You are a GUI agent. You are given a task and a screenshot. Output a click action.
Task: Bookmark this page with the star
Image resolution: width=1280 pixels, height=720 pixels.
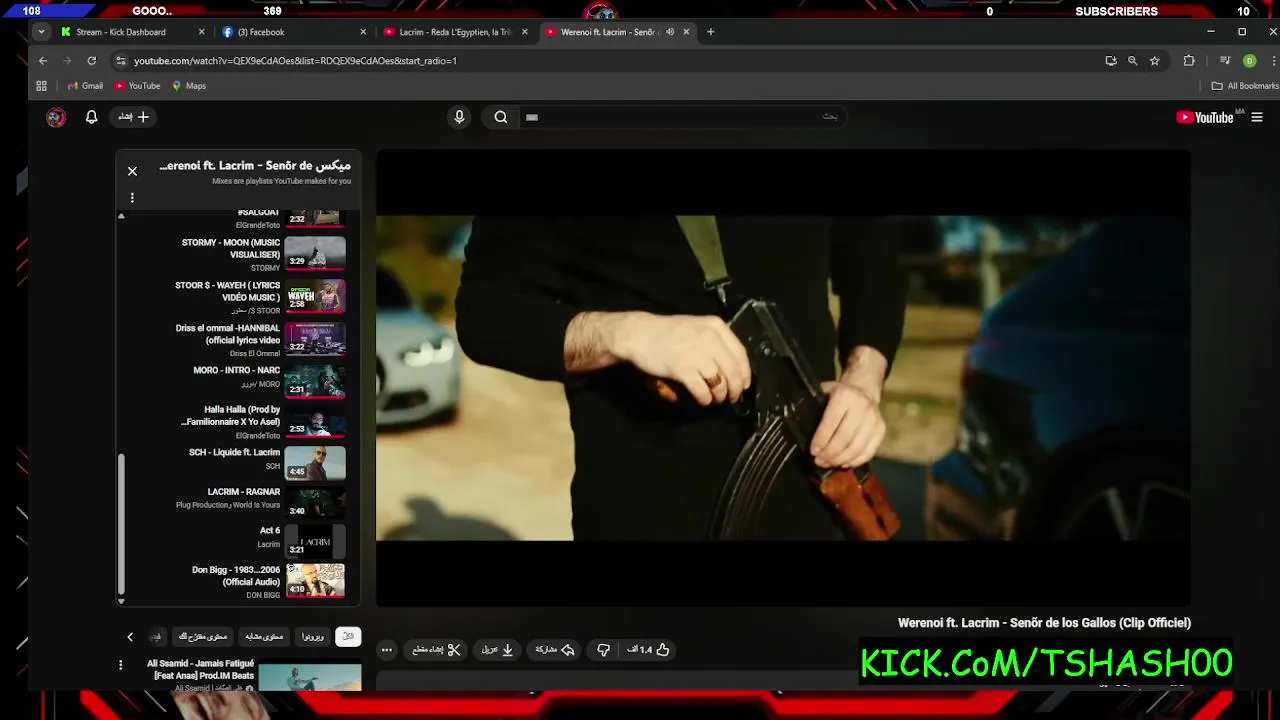[x=1155, y=61]
